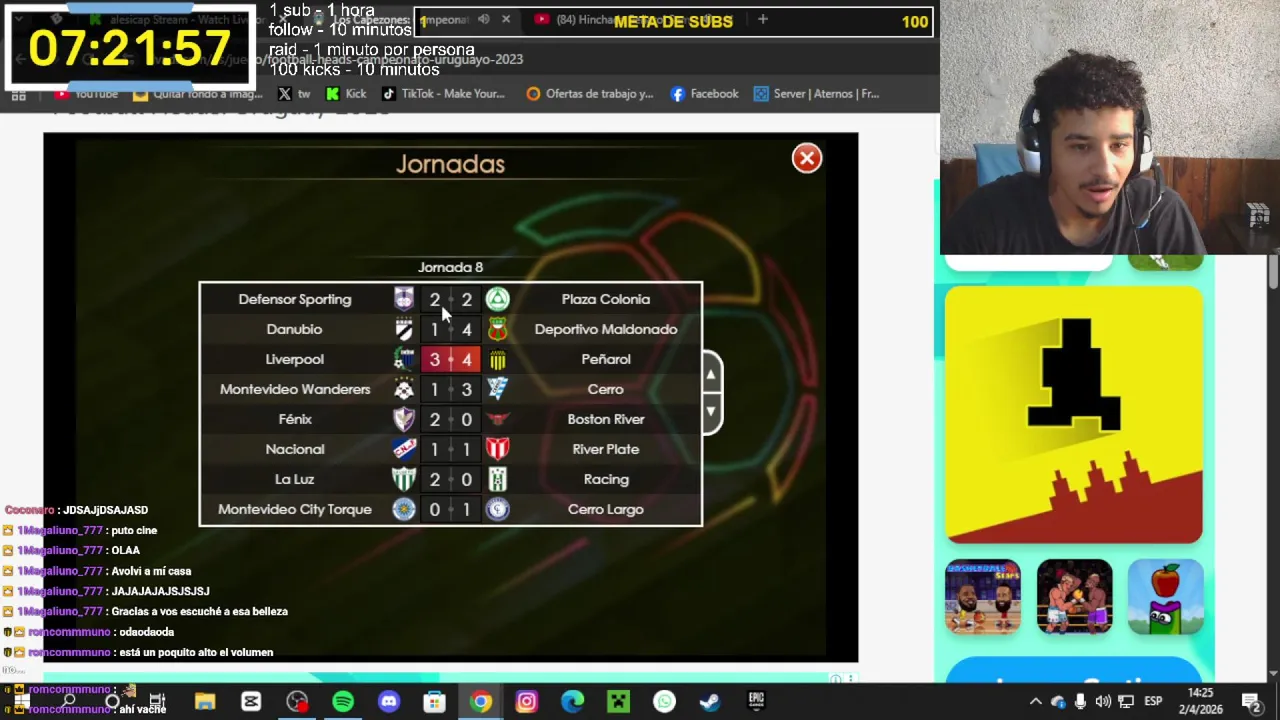Open Microsoft Edge from the taskbar
The height and width of the screenshot is (720, 1280).
click(x=573, y=702)
